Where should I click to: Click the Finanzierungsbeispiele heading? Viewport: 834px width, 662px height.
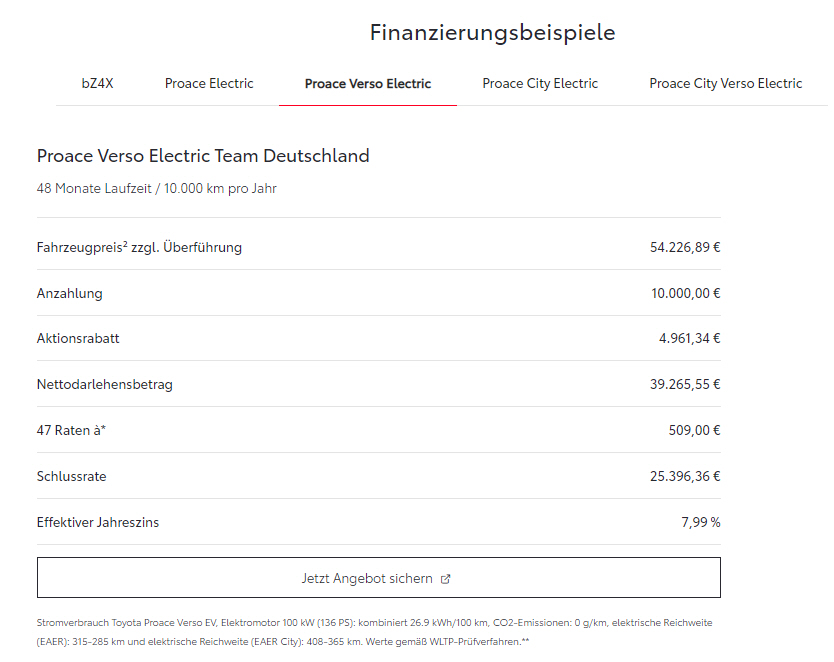tap(492, 33)
